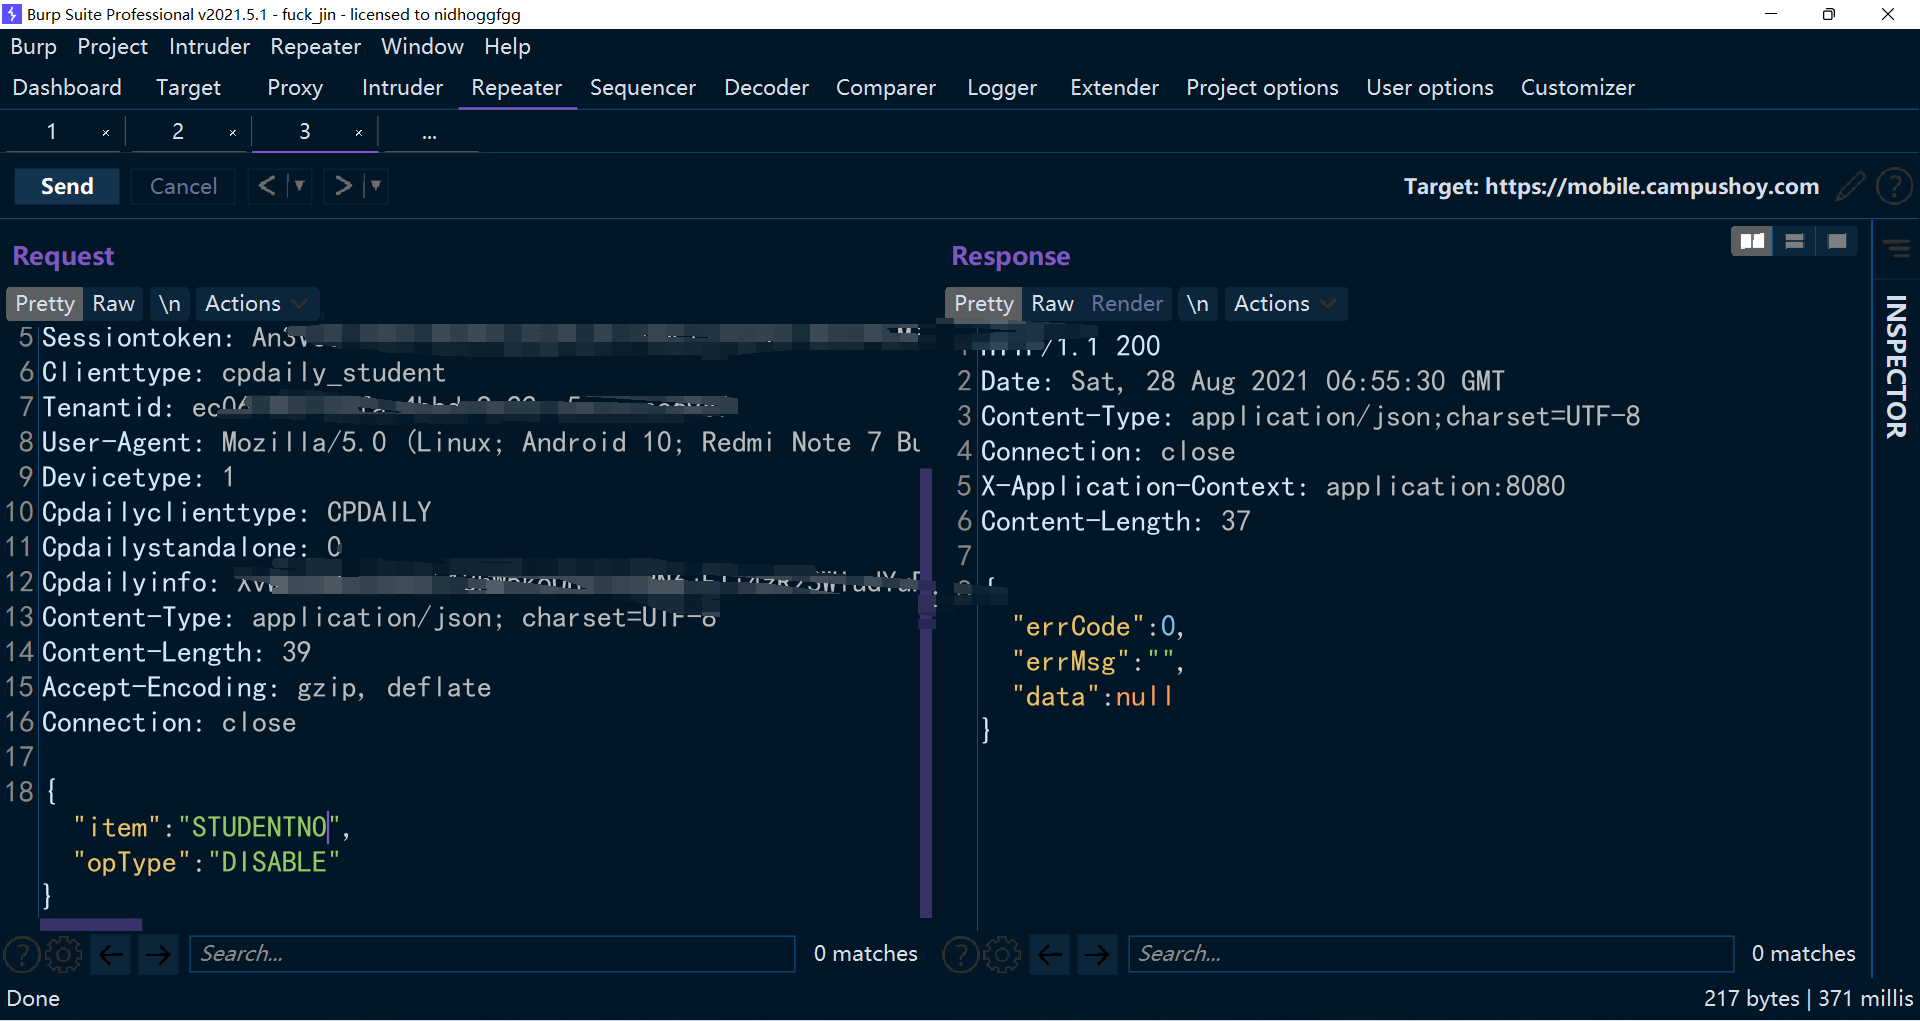This screenshot has height=1021, width=1920.
Task: Select side-by-side layout view icon
Action: (x=1752, y=241)
